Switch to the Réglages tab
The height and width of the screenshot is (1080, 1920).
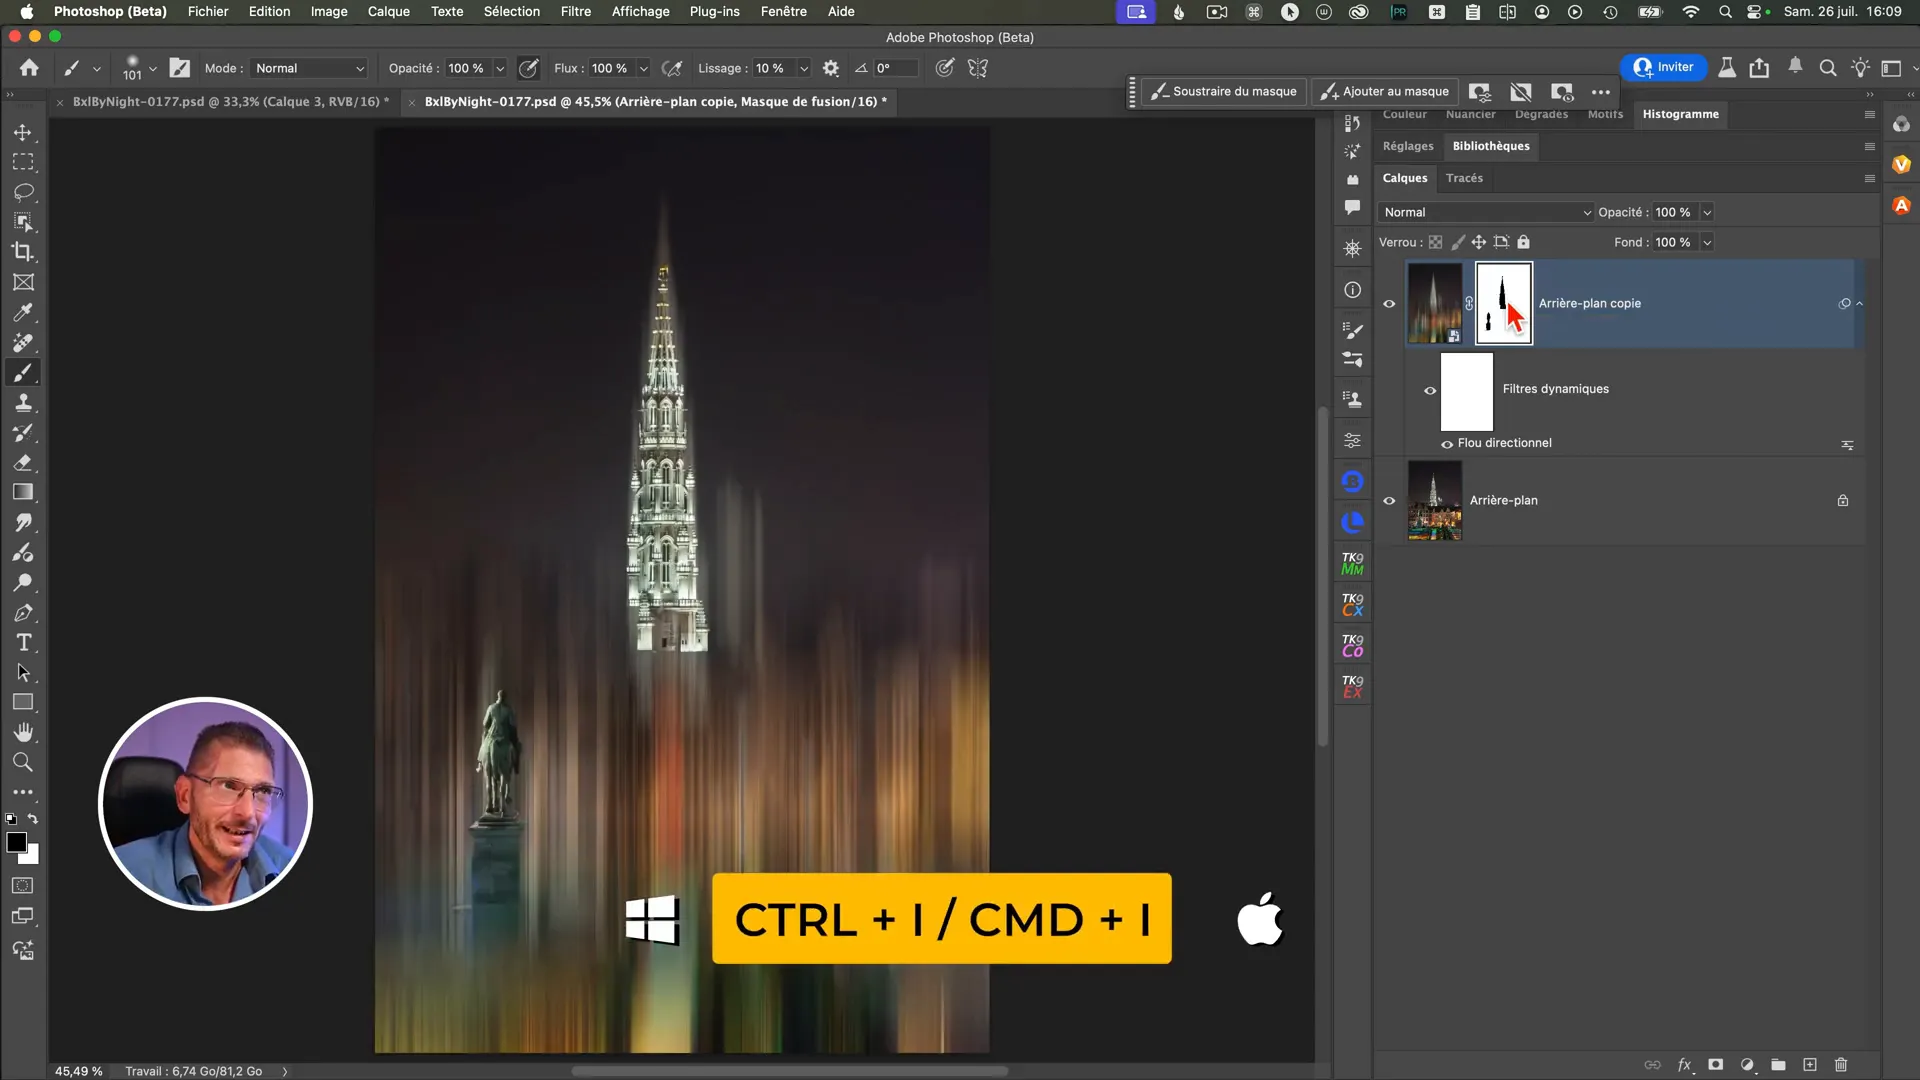(1408, 146)
